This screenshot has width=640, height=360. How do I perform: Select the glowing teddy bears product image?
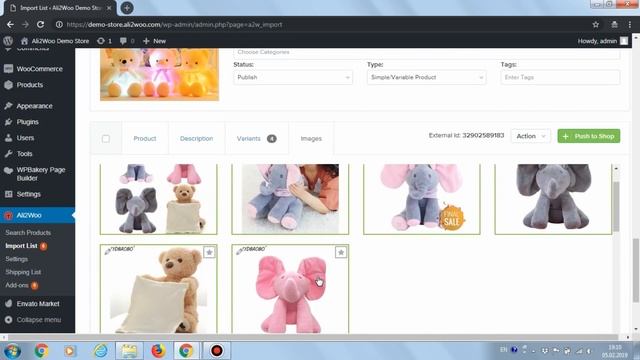pyautogui.click(x=160, y=74)
